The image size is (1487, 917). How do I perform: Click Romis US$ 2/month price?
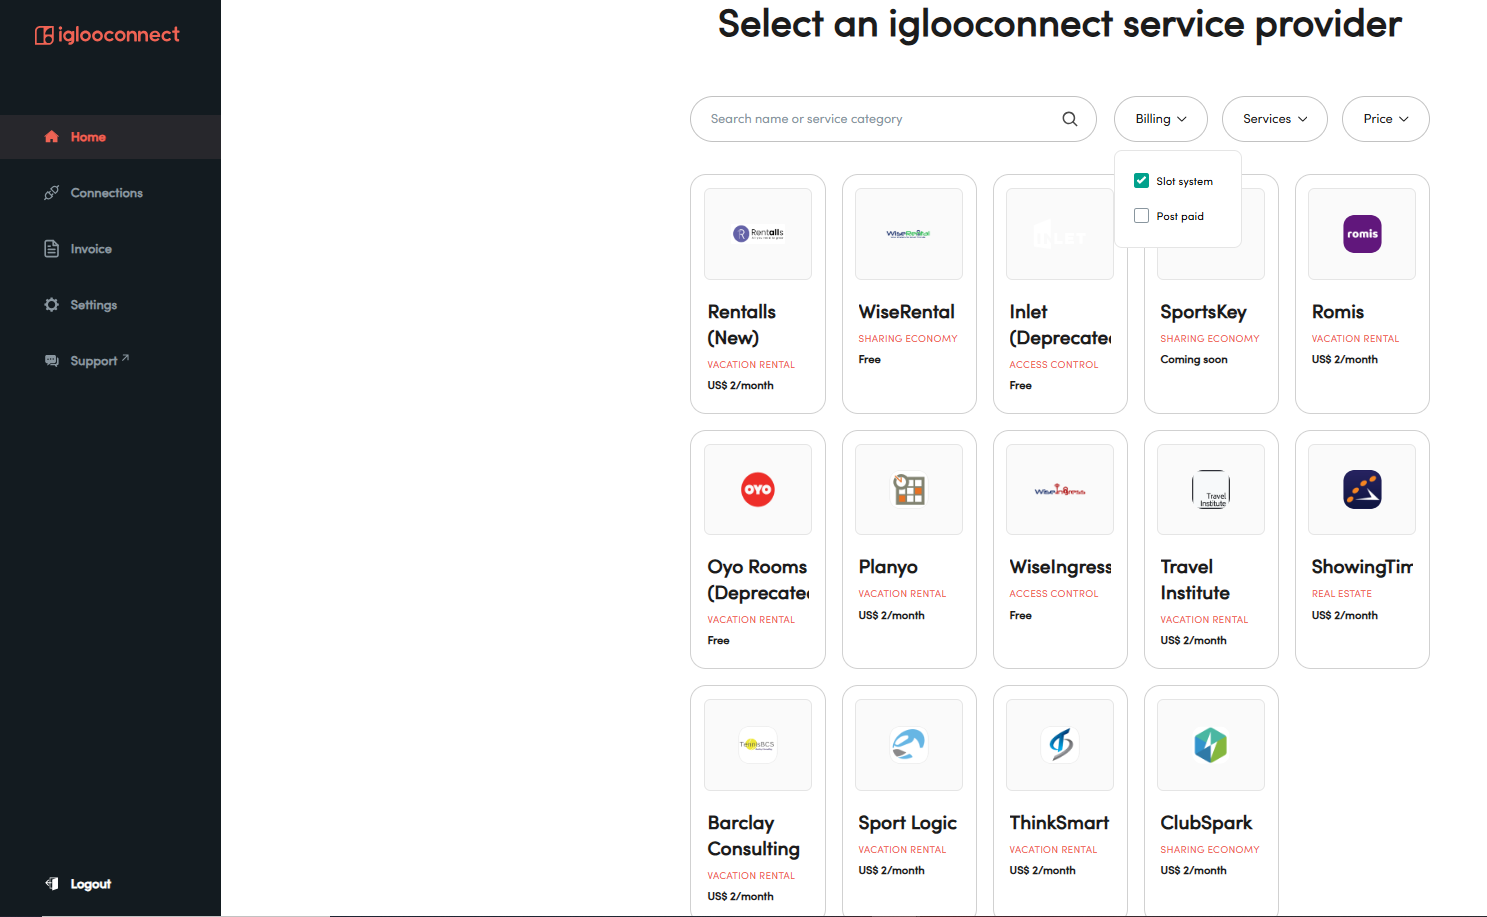[x=1345, y=360]
